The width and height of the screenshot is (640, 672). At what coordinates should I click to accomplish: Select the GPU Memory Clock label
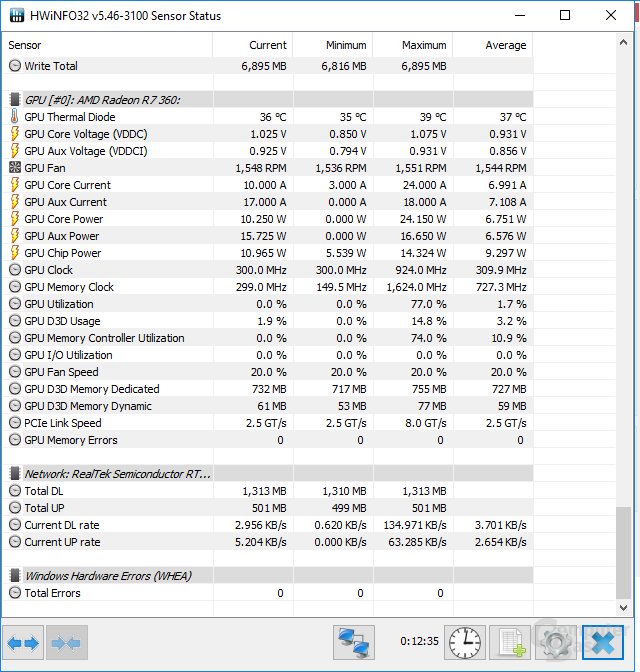pyautogui.click(x=69, y=287)
